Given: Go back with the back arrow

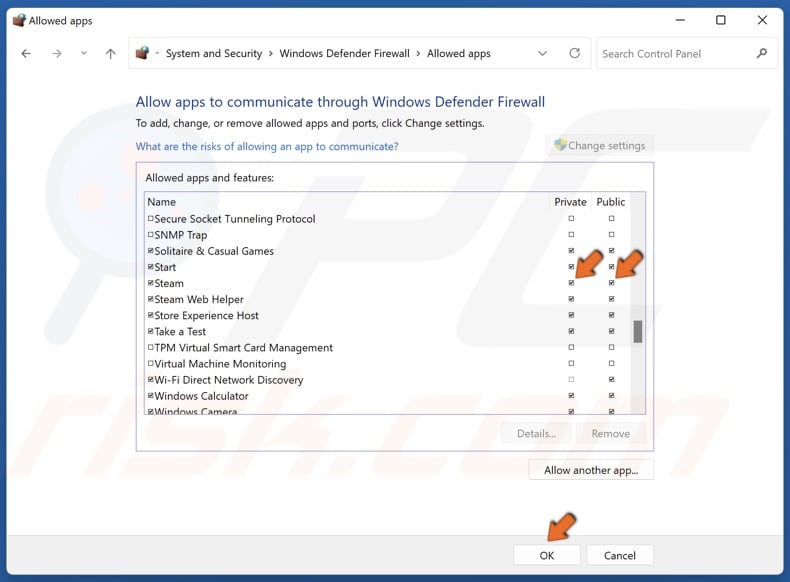Looking at the screenshot, I should 26,53.
